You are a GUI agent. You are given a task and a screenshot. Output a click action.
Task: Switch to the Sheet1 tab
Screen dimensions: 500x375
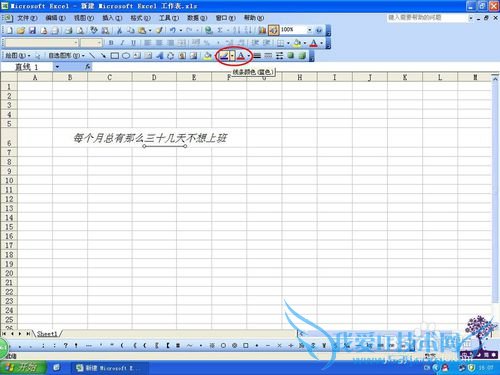point(47,333)
